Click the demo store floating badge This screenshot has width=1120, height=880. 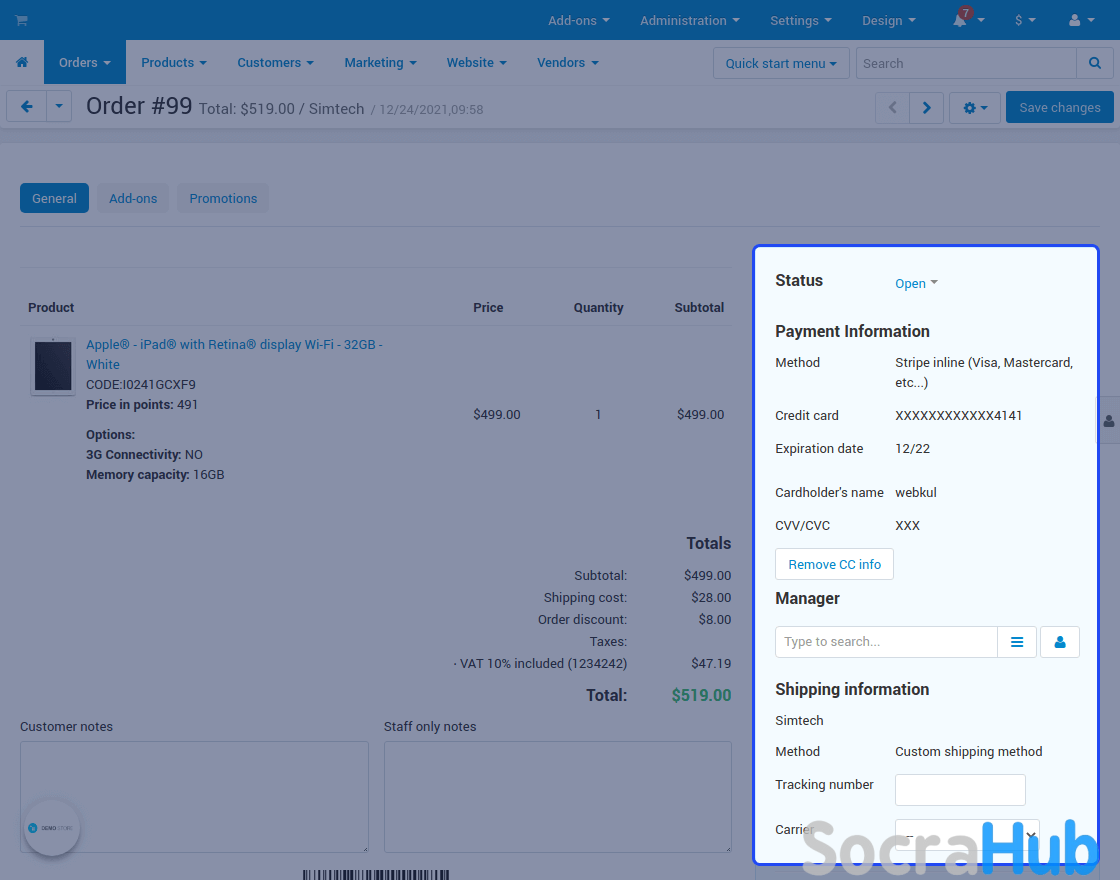click(51, 828)
